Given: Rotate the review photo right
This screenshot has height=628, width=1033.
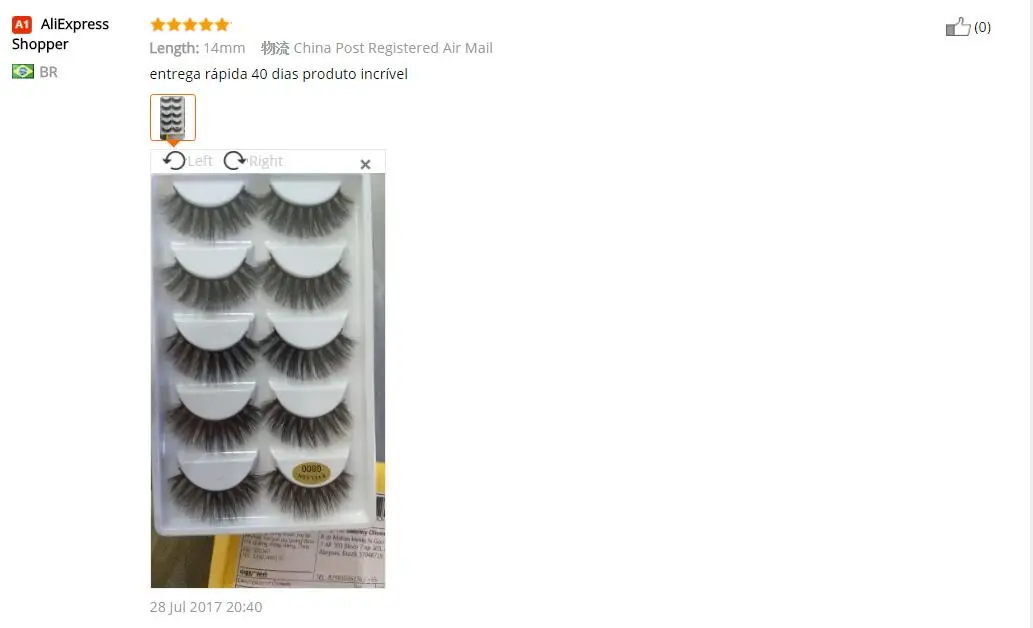Looking at the screenshot, I should 235,161.
